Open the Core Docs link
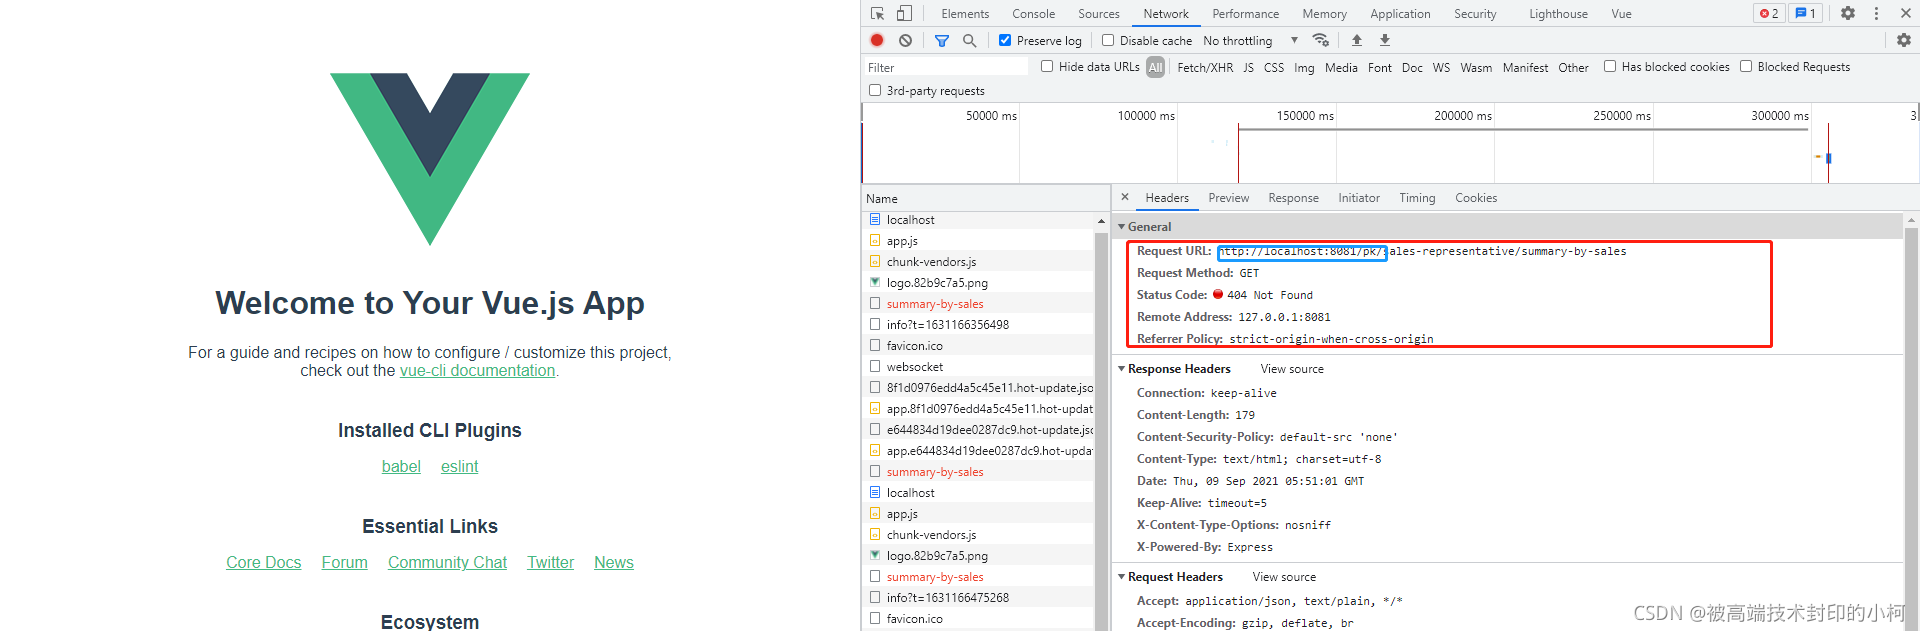 tap(263, 562)
